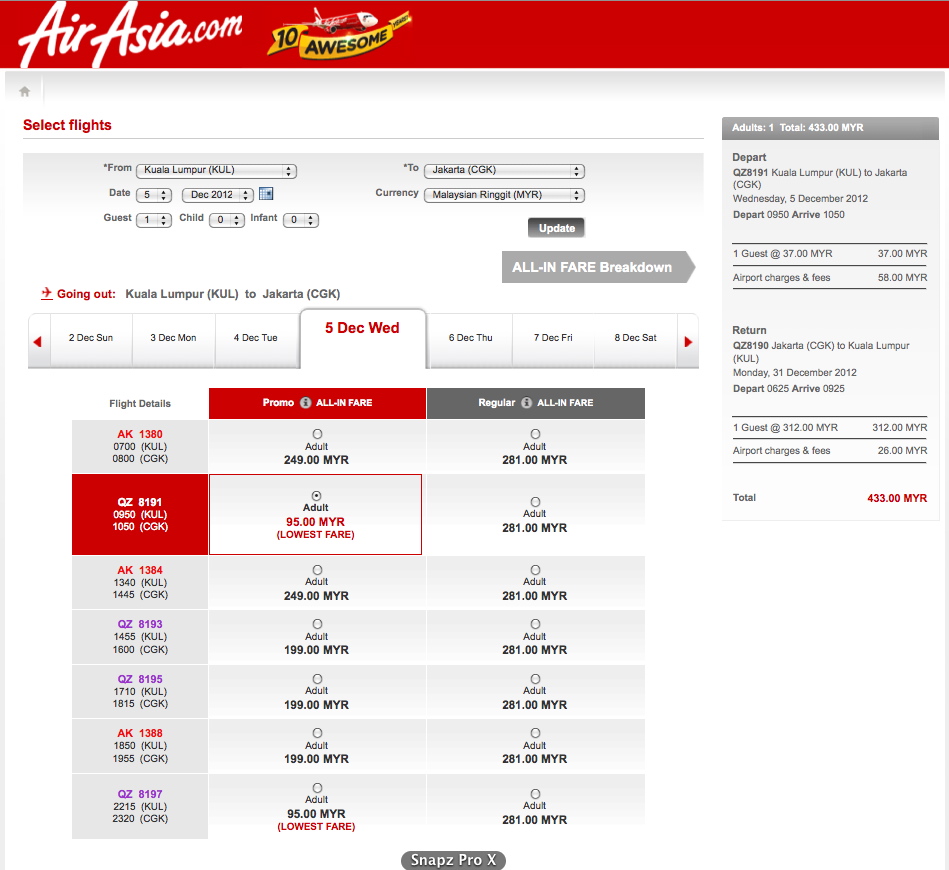Viewport: 949px width, 870px height.
Task: Select the 5 Dec Wed tab
Action: click(x=363, y=338)
